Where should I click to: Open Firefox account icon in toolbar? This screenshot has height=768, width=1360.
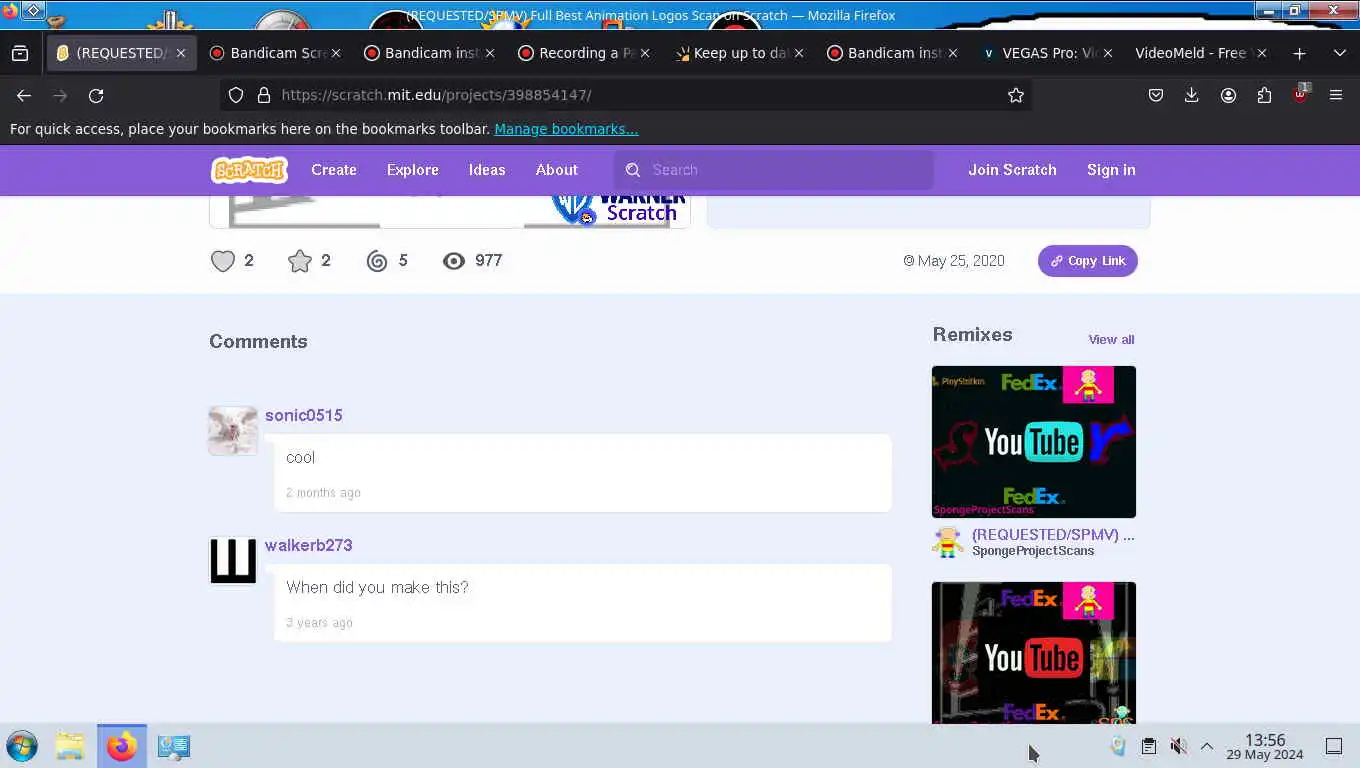(x=1228, y=95)
